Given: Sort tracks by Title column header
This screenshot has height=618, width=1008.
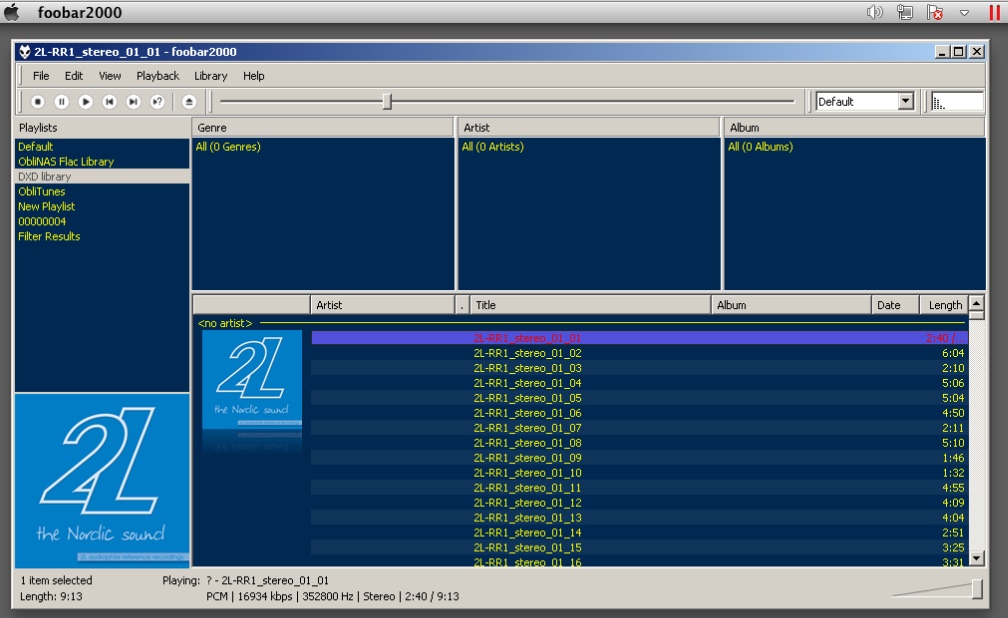Looking at the screenshot, I should click(x=590, y=305).
